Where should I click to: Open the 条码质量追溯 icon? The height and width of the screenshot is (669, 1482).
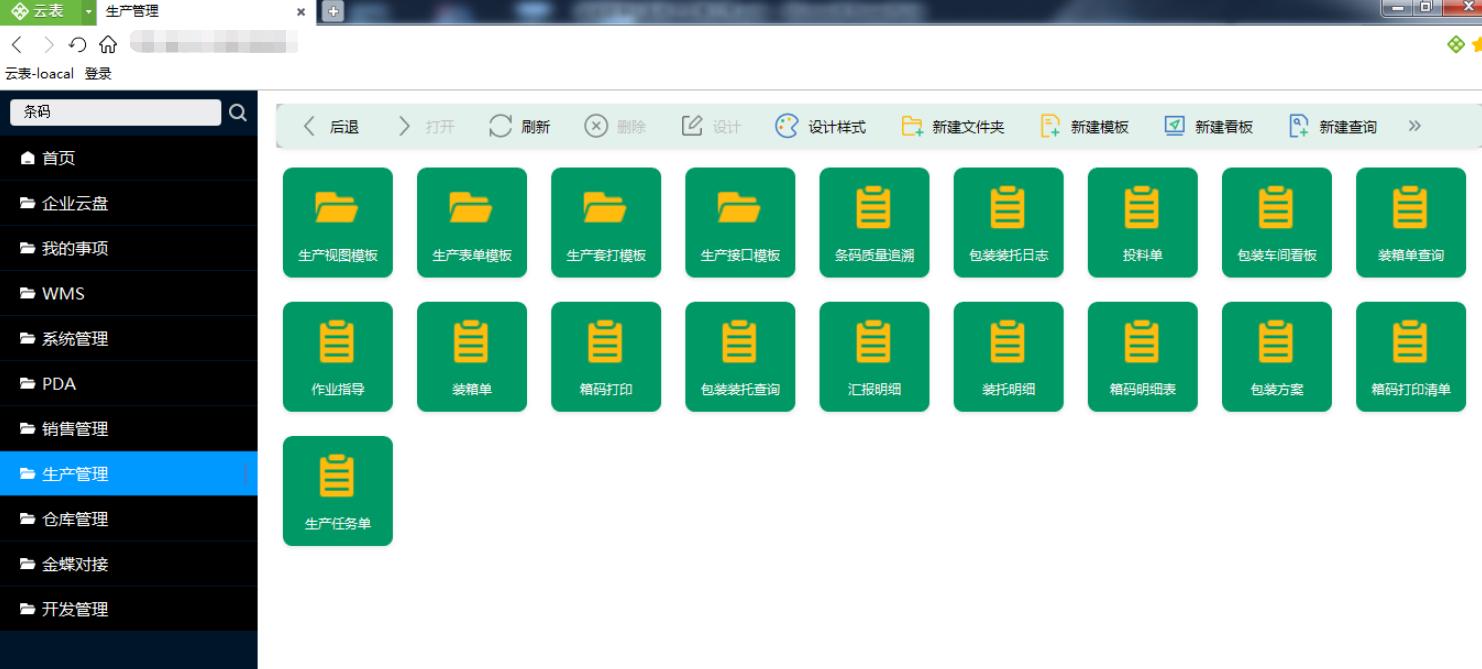(874, 222)
